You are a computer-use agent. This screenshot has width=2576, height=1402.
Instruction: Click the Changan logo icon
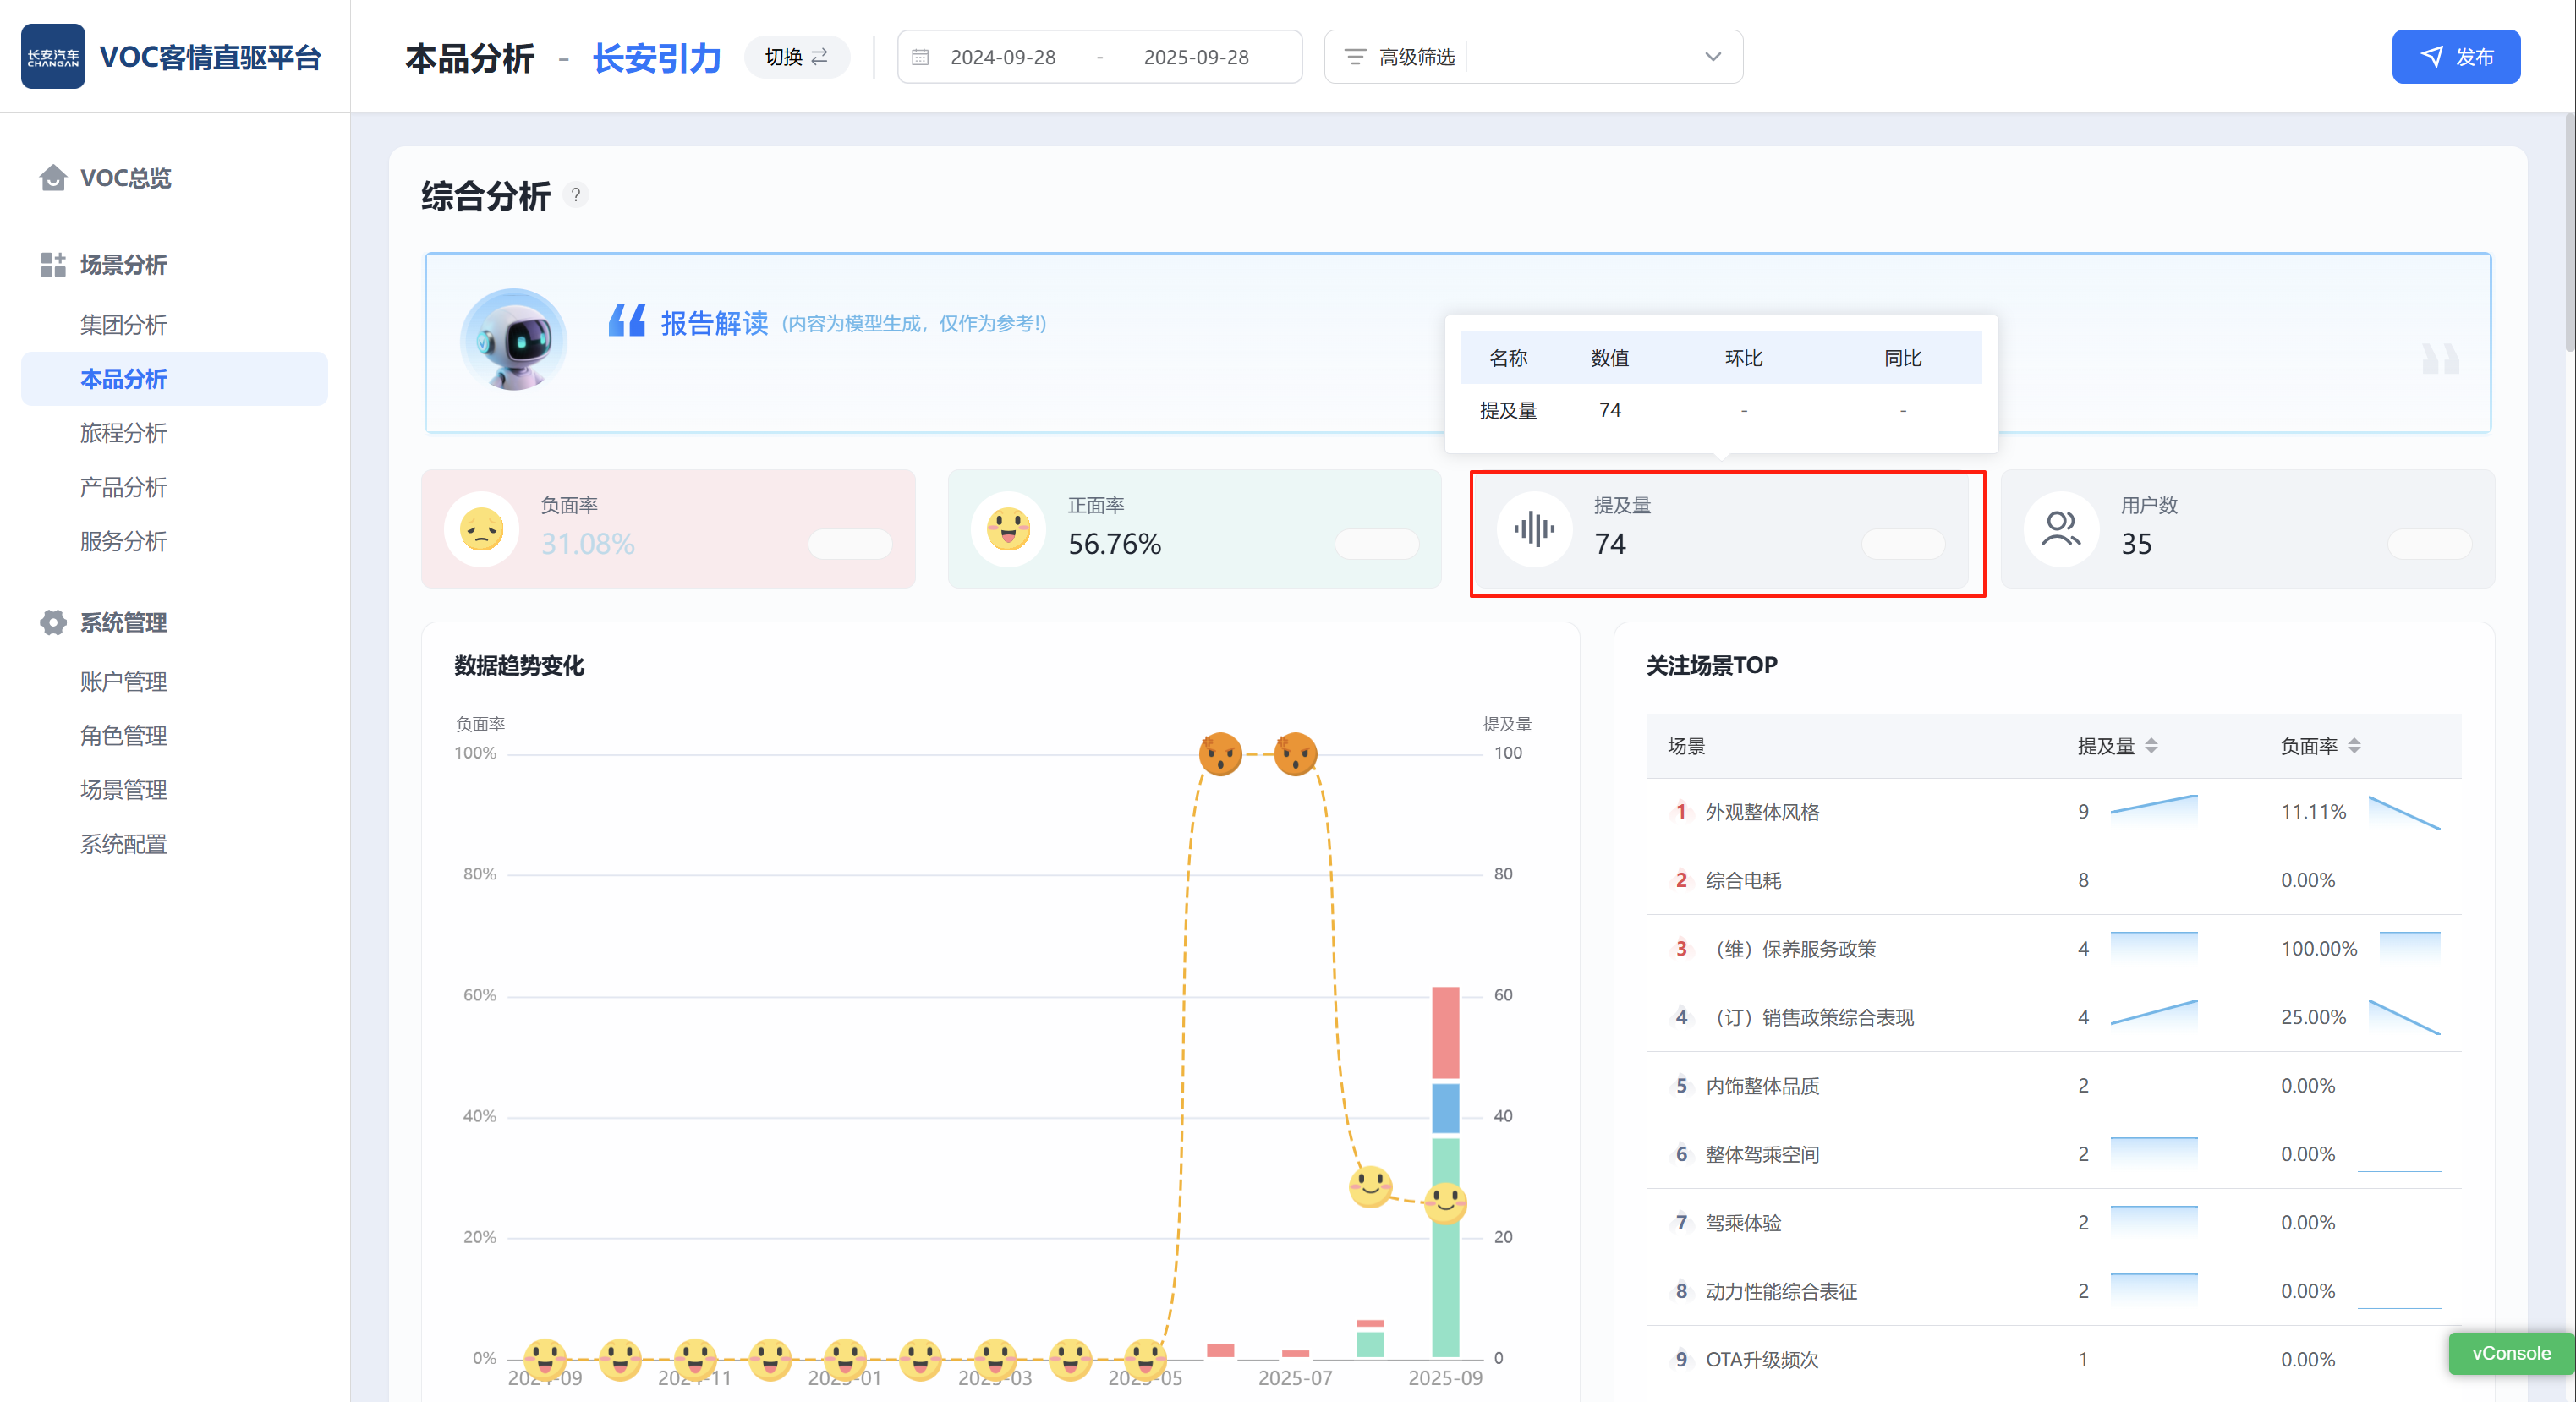click(x=53, y=57)
